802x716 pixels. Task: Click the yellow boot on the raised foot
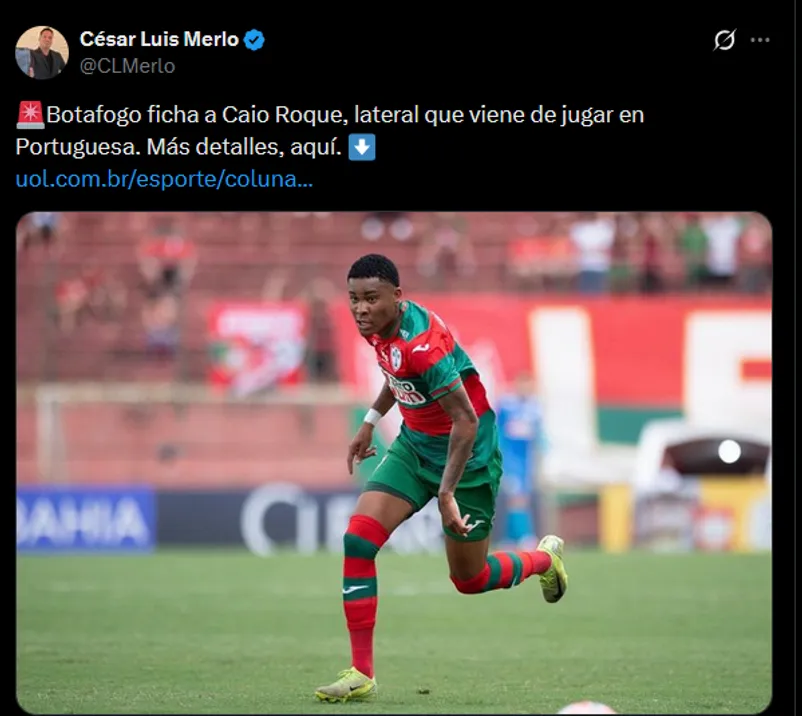click(x=553, y=568)
